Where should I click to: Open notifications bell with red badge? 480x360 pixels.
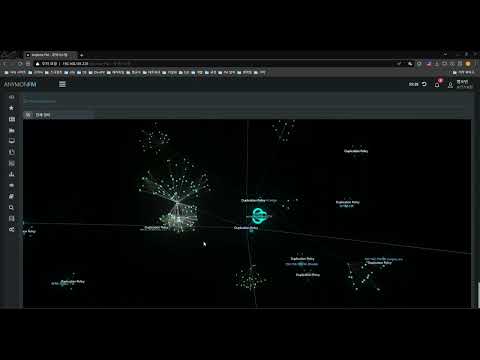[437, 84]
